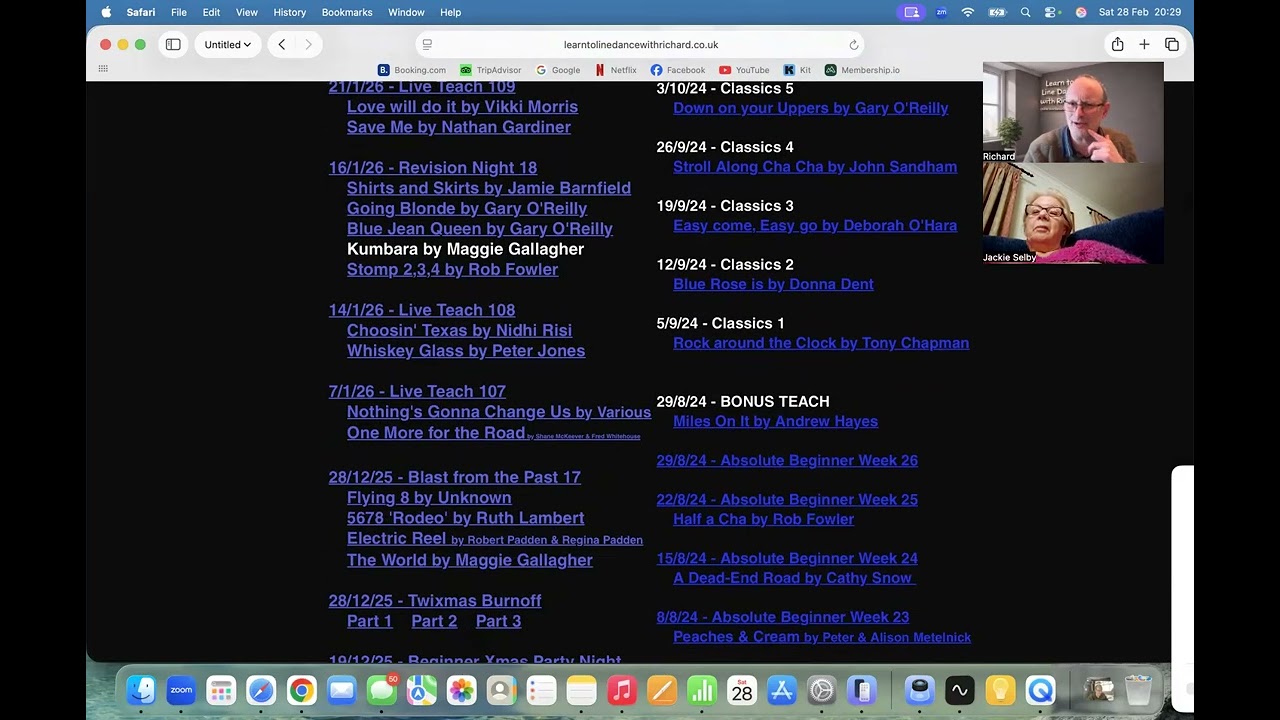Open Finder from the Dock
Screen dimensions: 1280x720
click(141, 690)
